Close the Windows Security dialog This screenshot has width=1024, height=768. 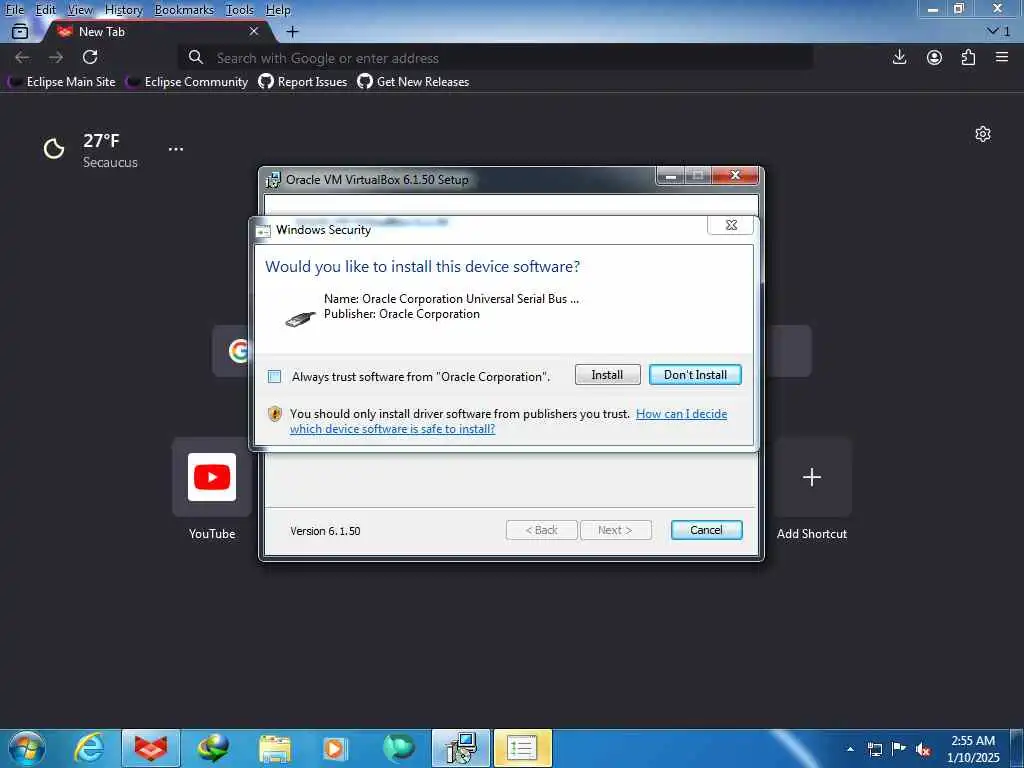(731, 225)
